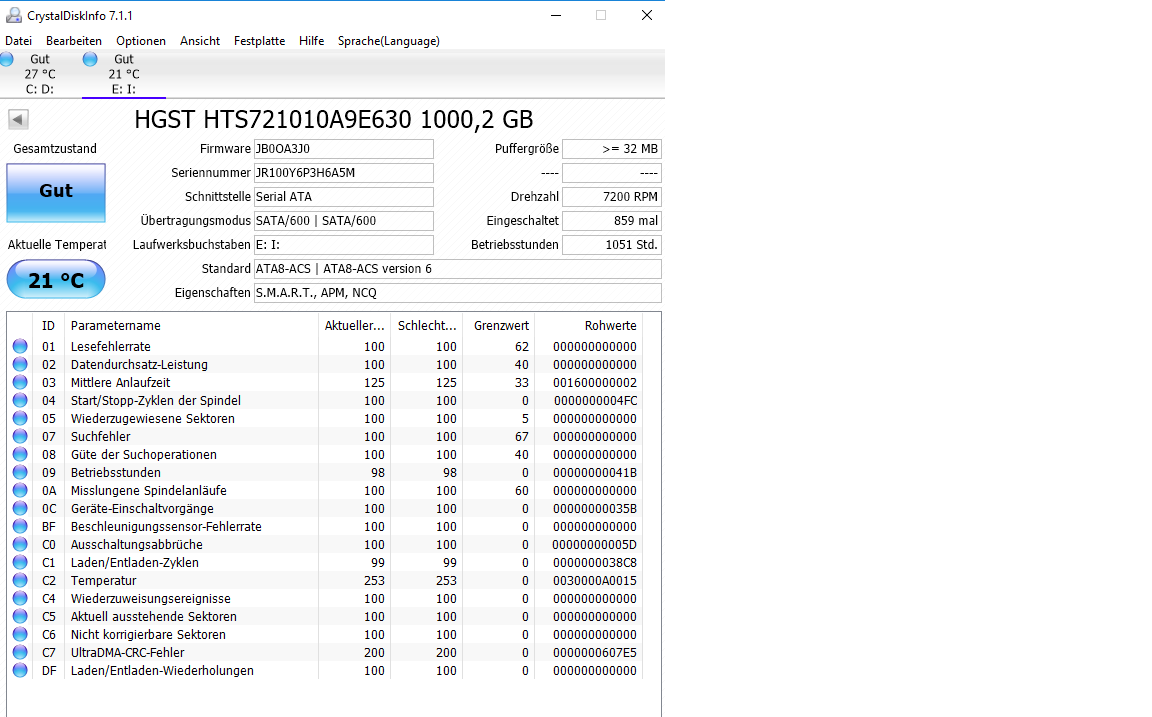The width and height of the screenshot is (1152, 717).
Task: Open the Sprache(Language) menu
Action: point(389,41)
